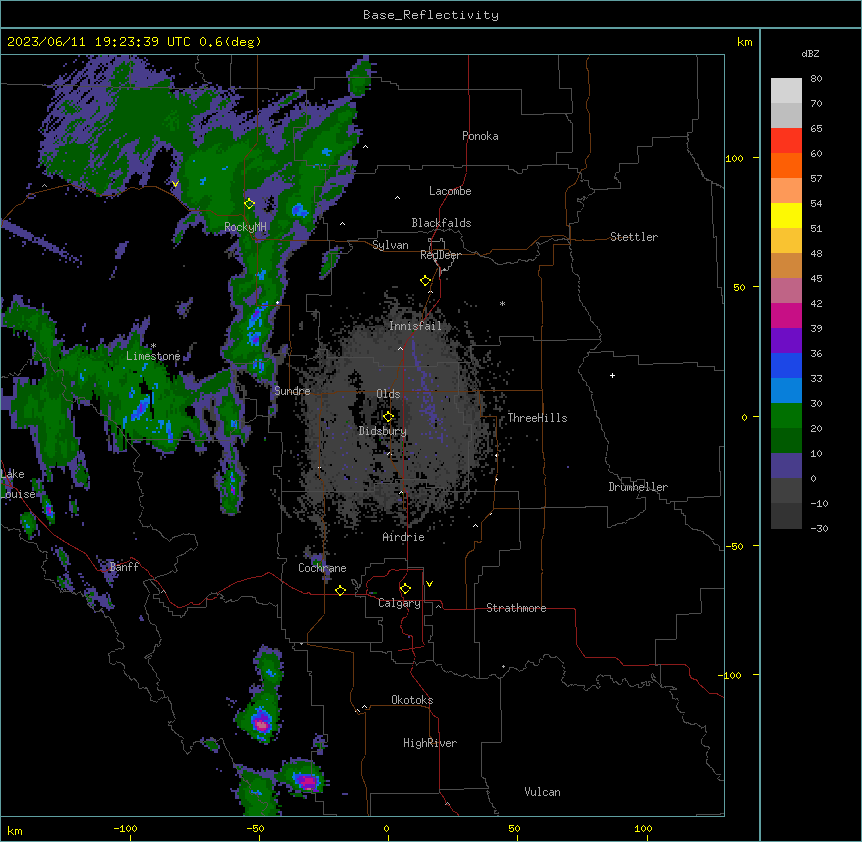The height and width of the screenshot is (842, 862).
Task: Pick the blue 36-33 dBZ legend swatch
Action: click(x=786, y=366)
